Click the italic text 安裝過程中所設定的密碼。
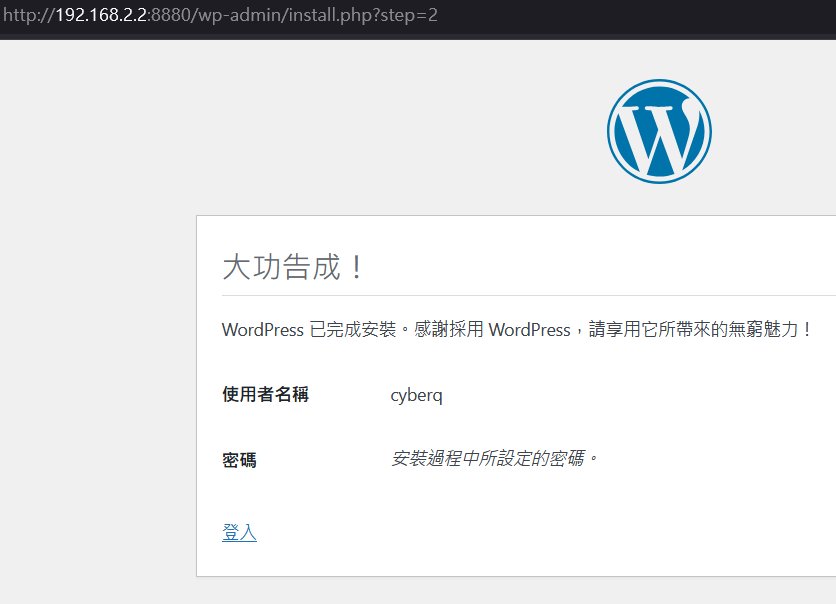 click(494, 458)
